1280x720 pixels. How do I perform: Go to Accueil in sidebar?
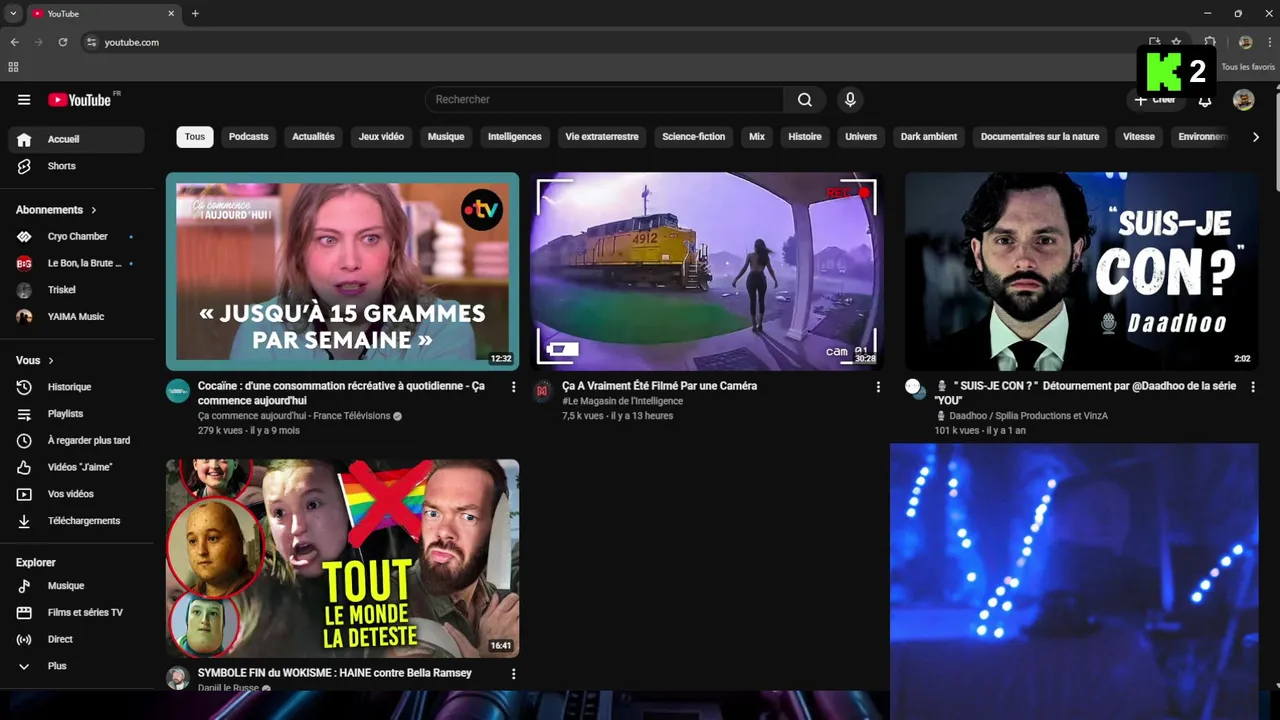pos(76,139)
